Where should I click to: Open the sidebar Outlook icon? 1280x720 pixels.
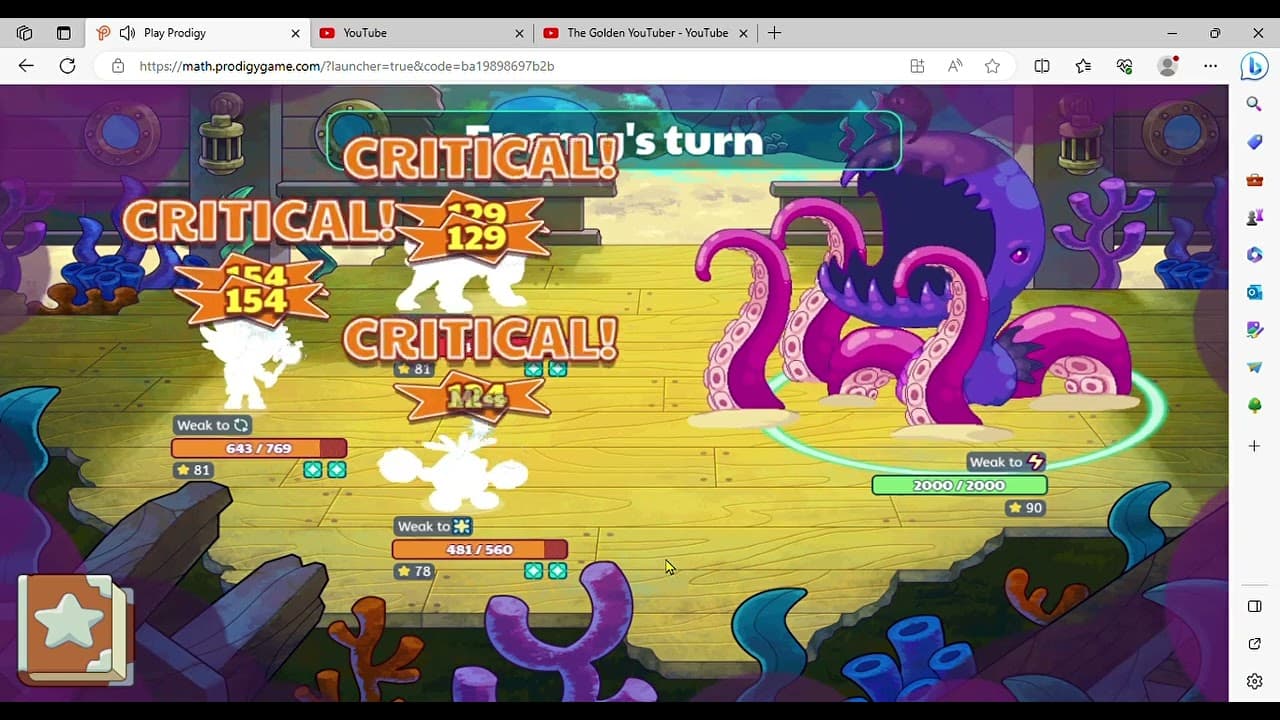tap(1254, 292)
